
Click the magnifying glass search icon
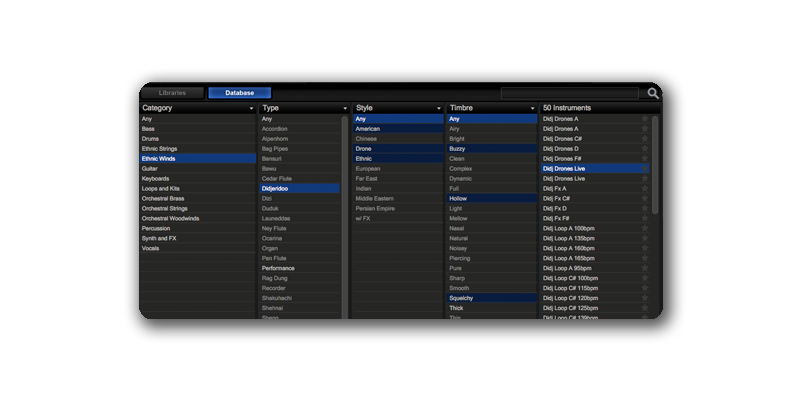653,93
